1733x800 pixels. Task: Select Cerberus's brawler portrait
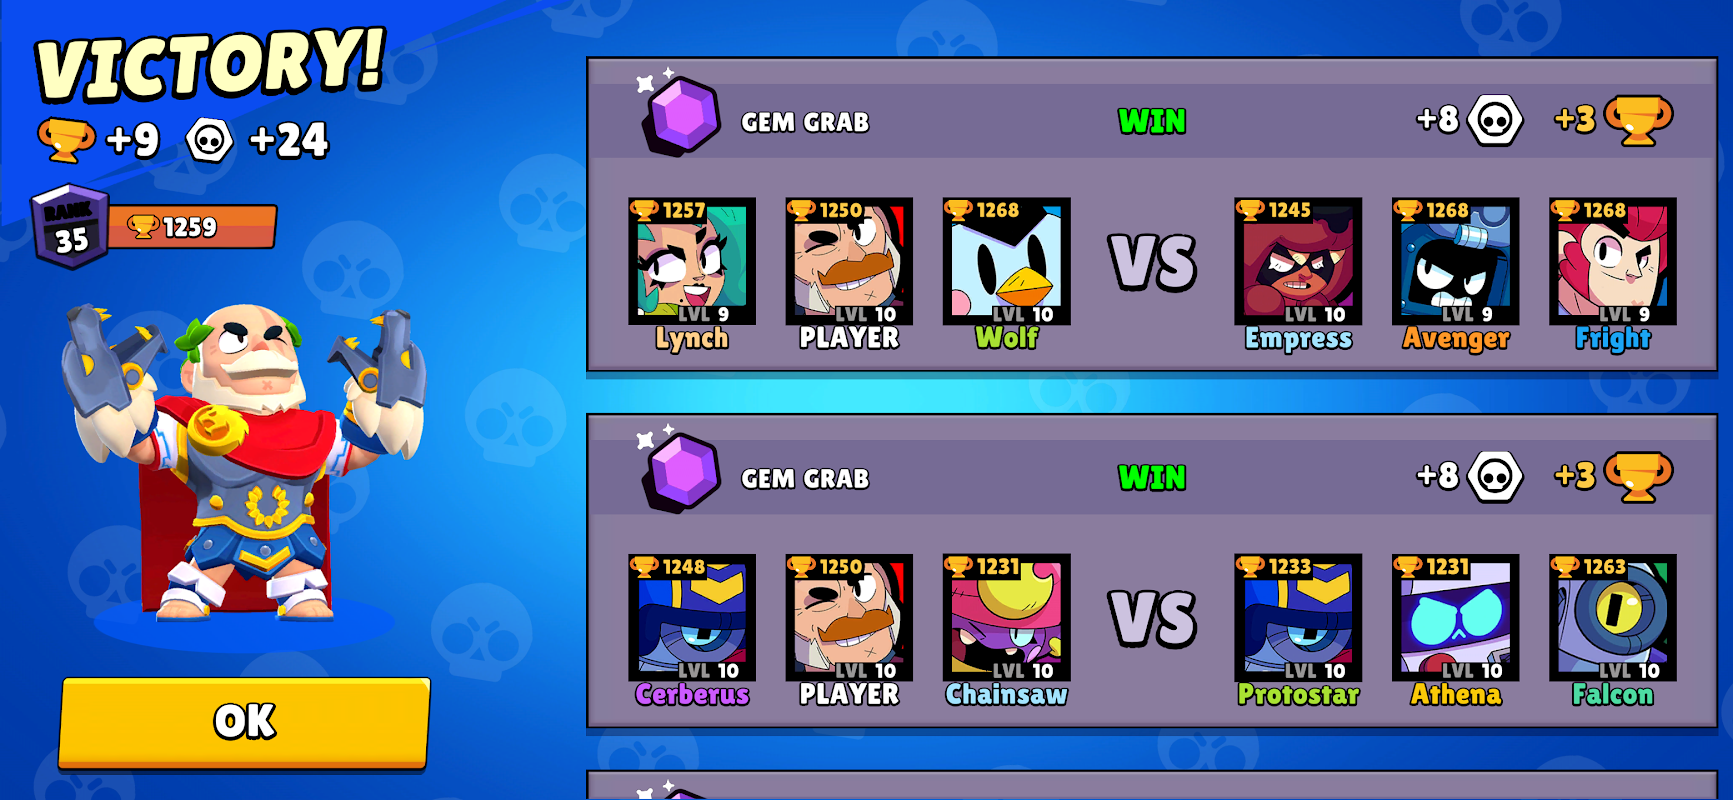(x=692, y=617)
